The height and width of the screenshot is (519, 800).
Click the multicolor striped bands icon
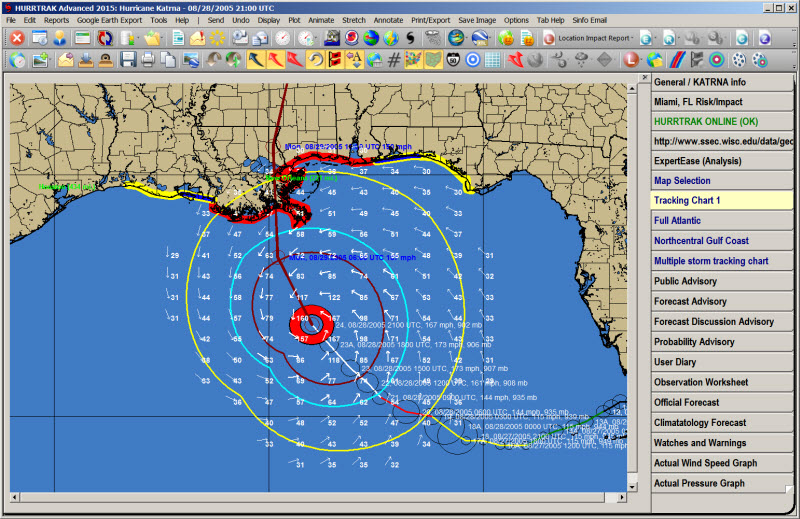pos(679,61)
